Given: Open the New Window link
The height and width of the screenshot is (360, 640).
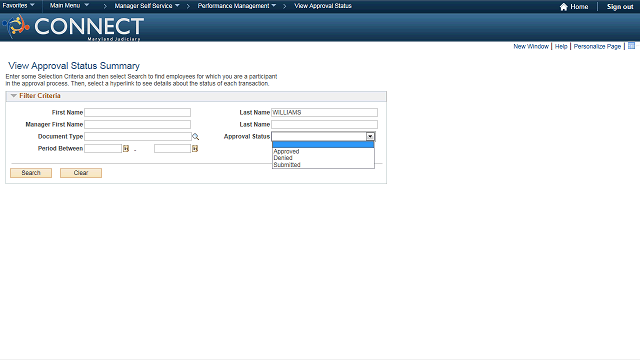Looking at the screenshot, I should (531, 47).
